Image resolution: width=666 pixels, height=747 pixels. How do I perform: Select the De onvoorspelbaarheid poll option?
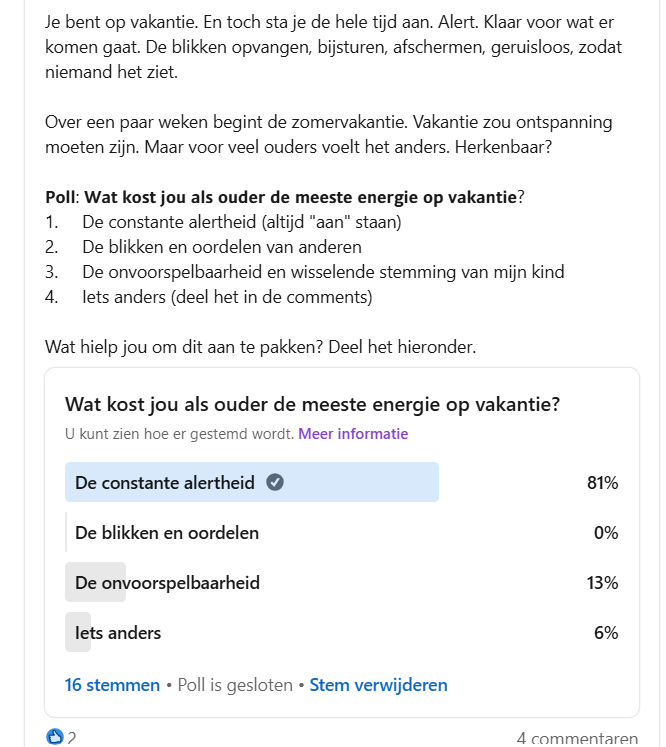[342, 582]
